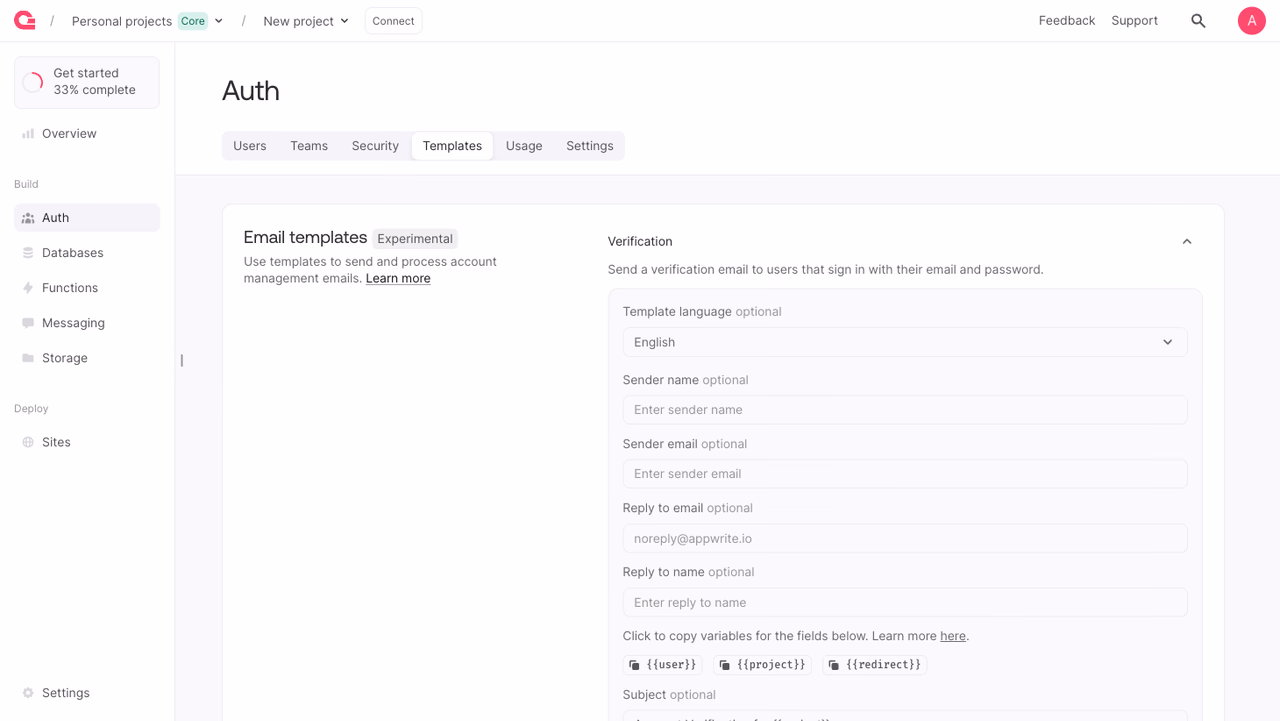
Task: Open Sites in the sidebar
Action: tap(87, 442)
